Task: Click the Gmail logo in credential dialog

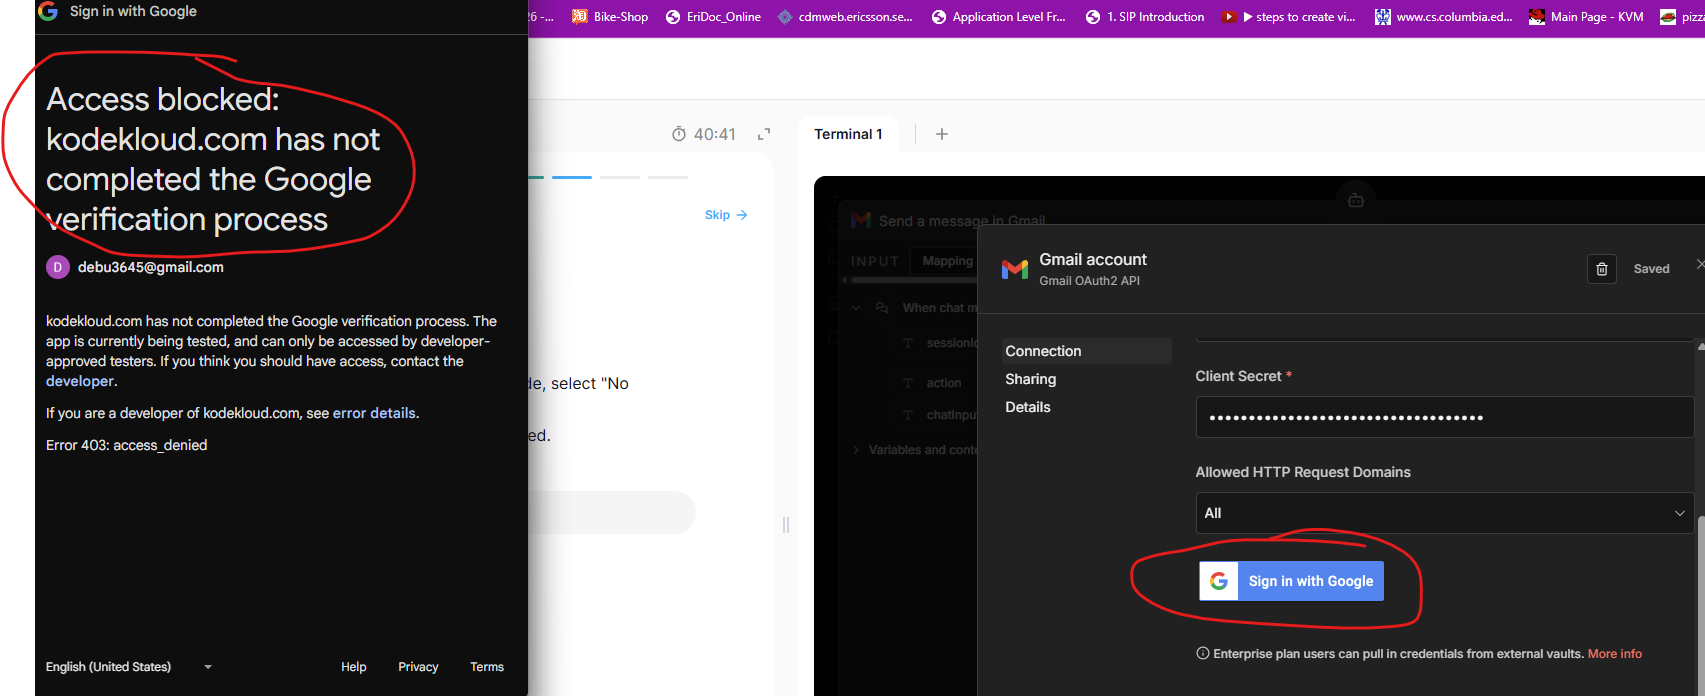Action: click(x=1015, y=269)
